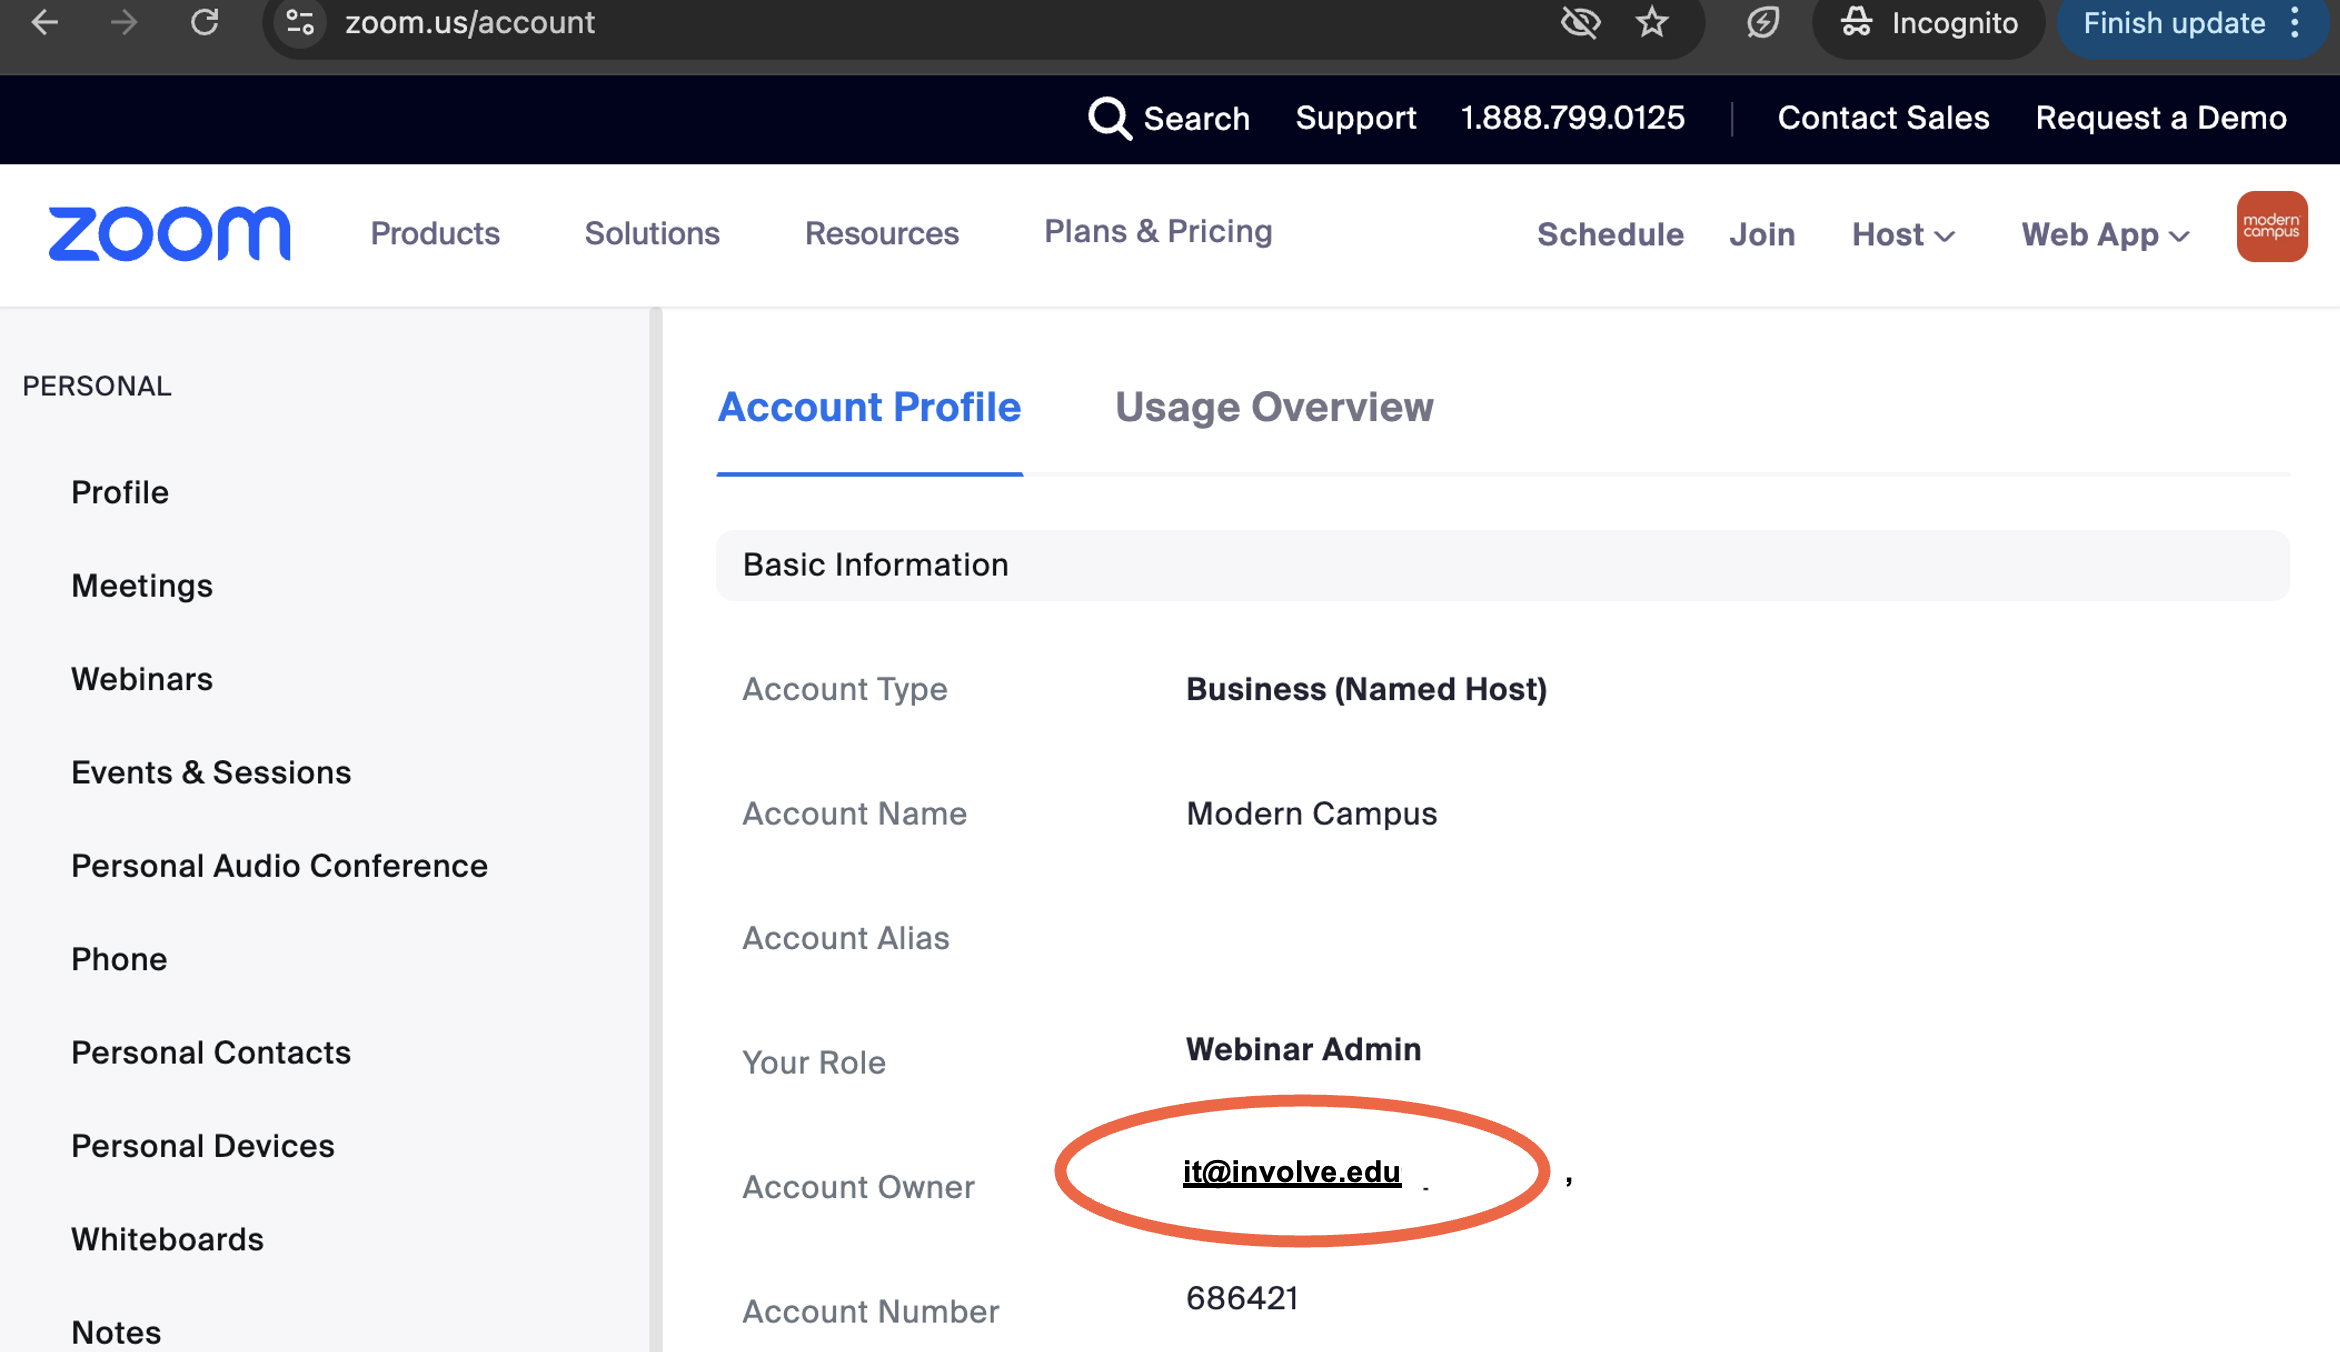Reload the page with the refresh icon
Screen dimensions: 2340x1352
[205, 22]
